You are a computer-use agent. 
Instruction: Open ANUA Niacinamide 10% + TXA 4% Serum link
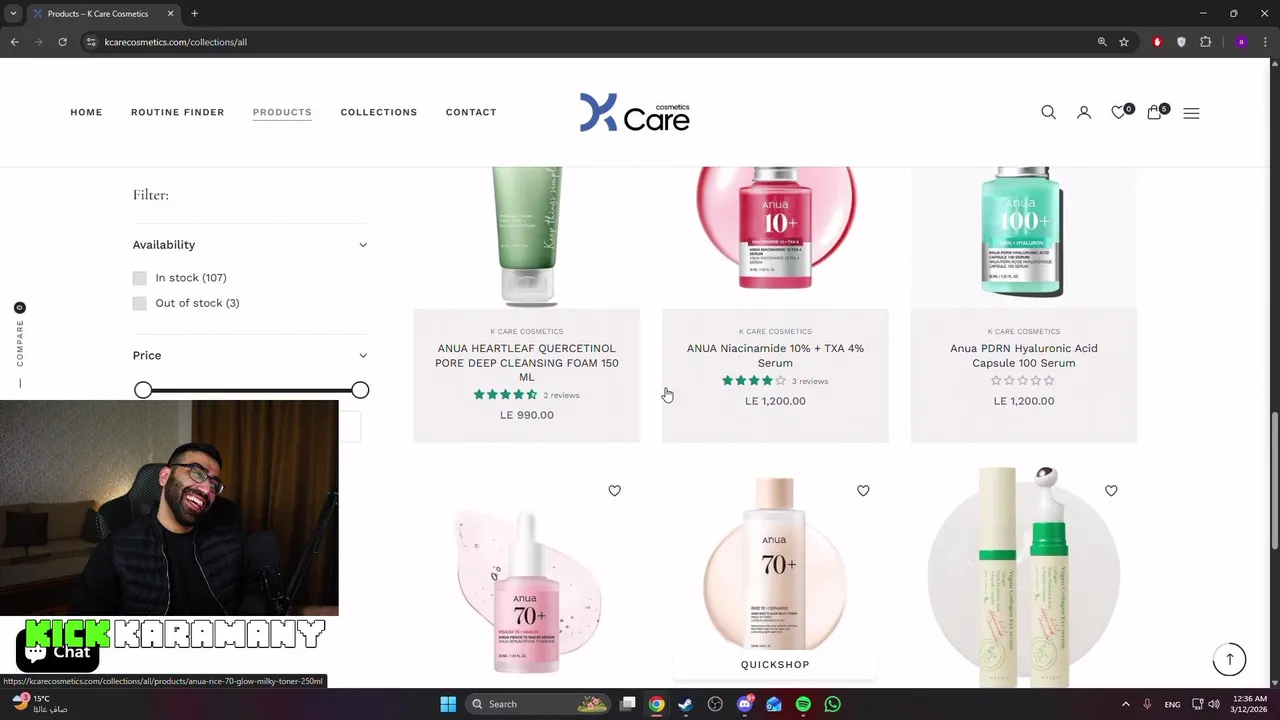pos(775,355)
